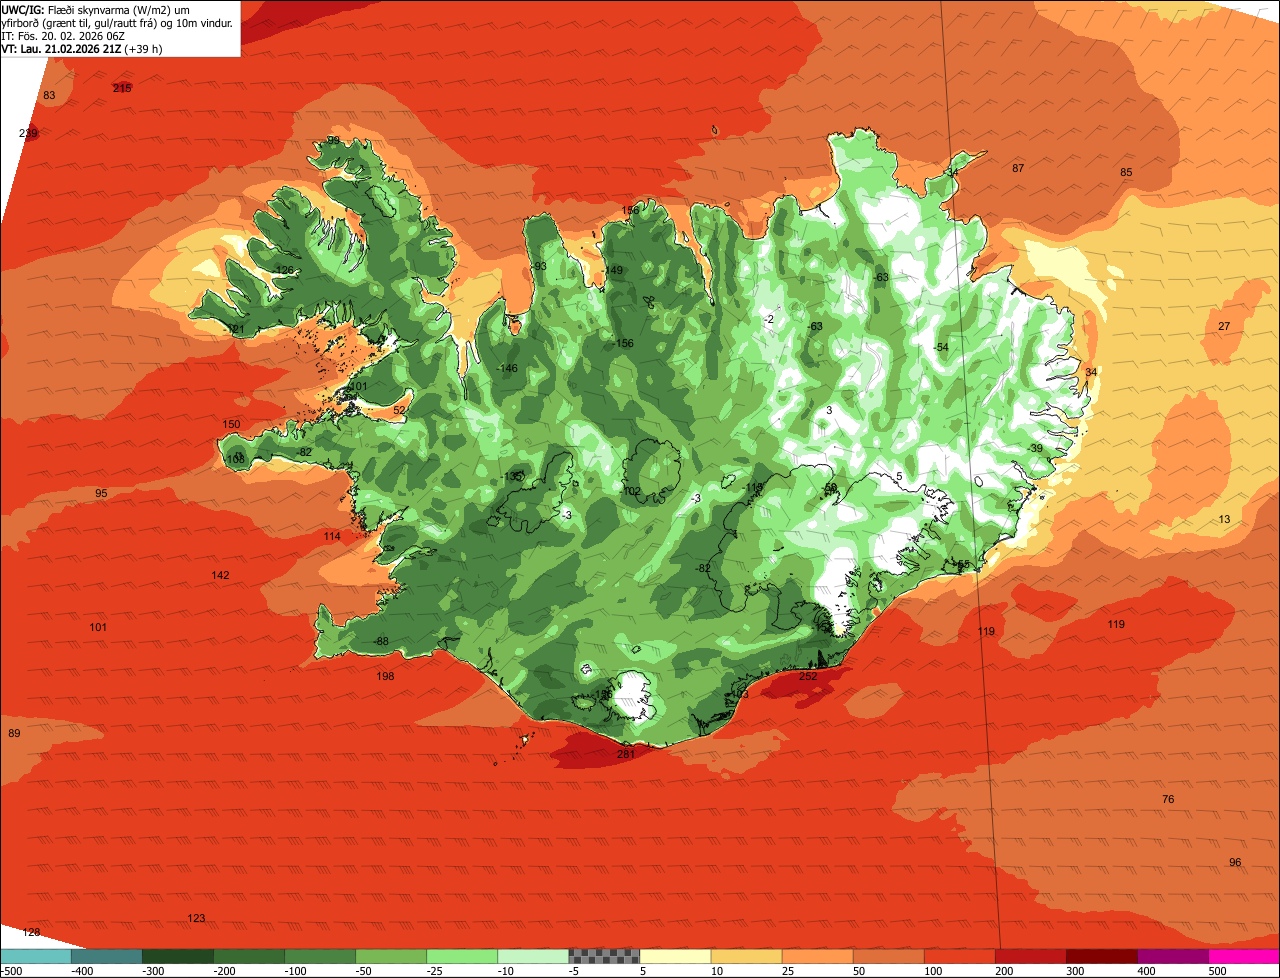Click the map value -149 in north Iceland

click(613, 271)
